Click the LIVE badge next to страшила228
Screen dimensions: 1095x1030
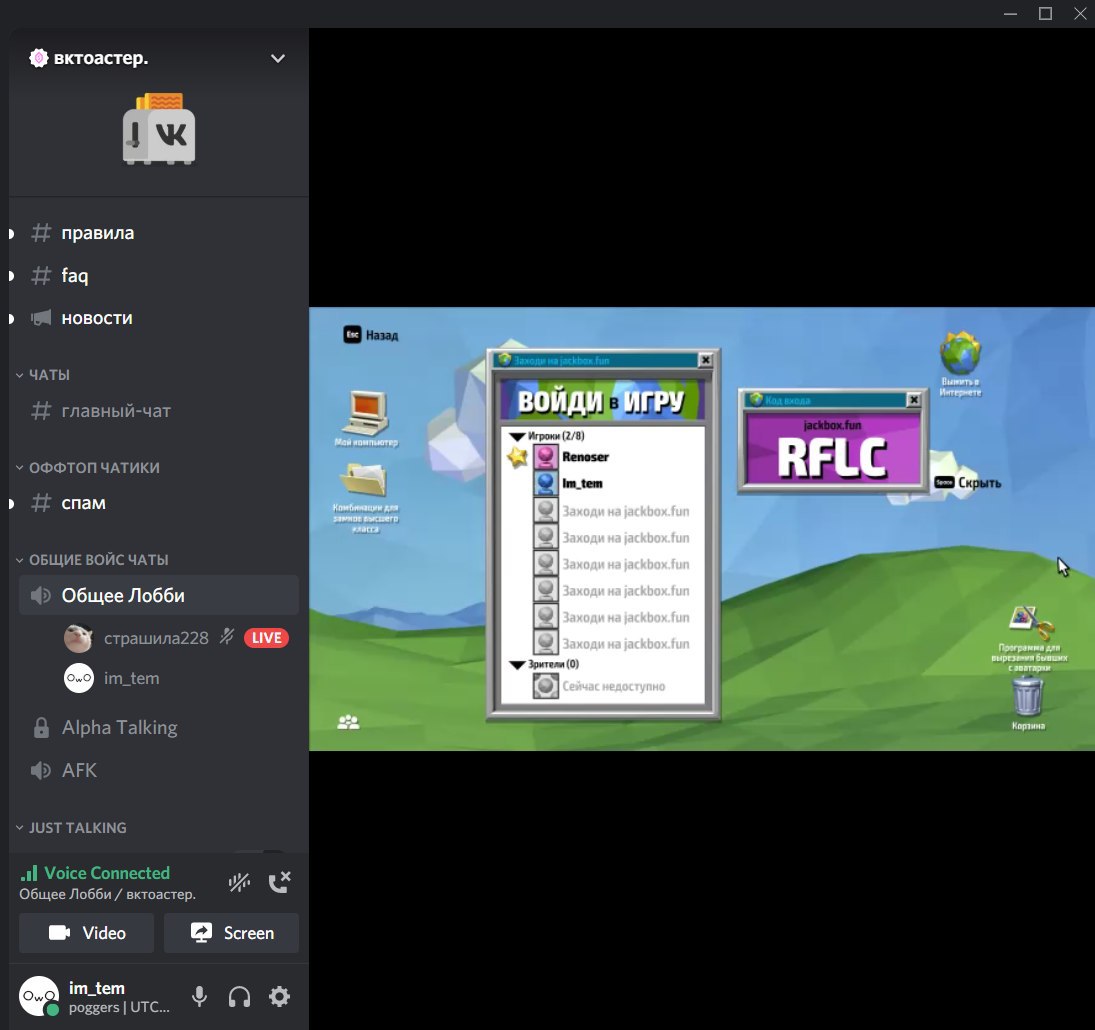266,638
